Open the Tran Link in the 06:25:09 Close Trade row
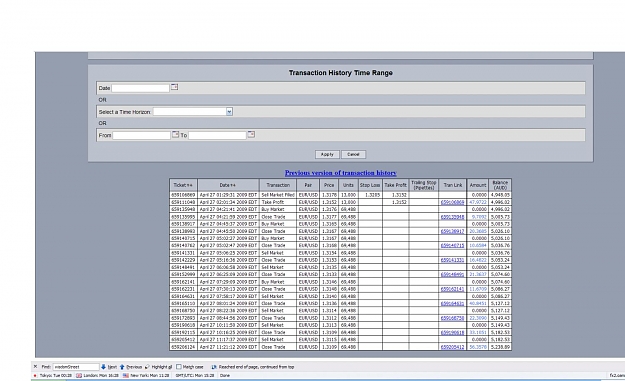This screenshot has width=625, height=381. [x=452, y=275]
